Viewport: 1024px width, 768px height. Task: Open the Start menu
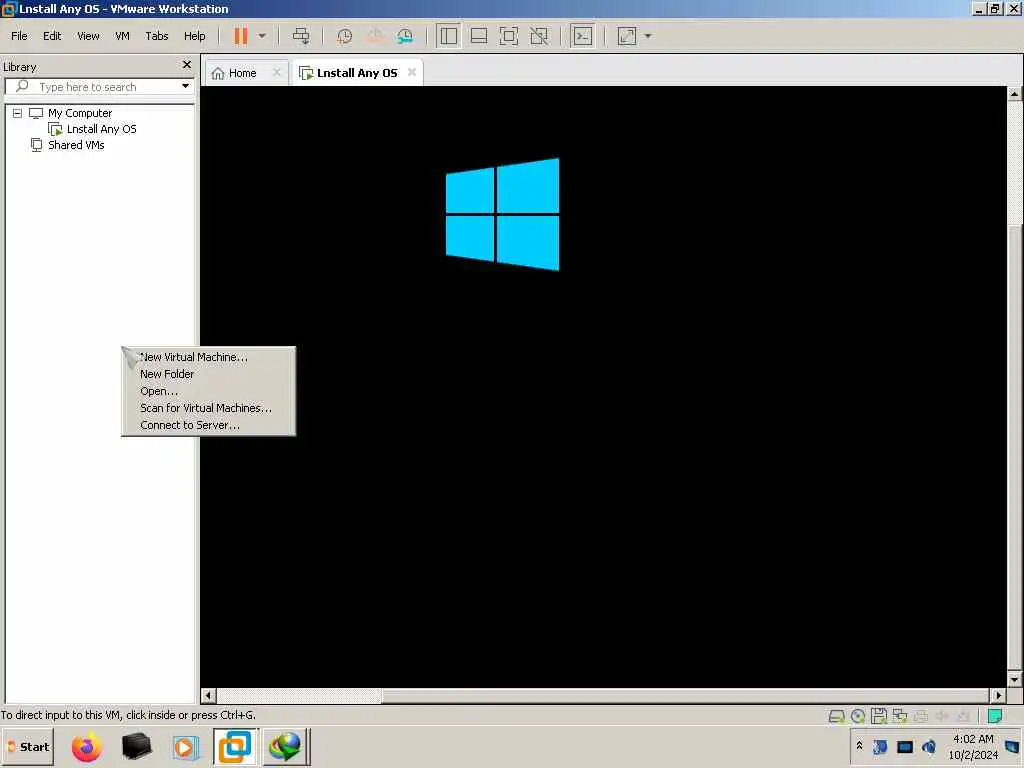click(x=28, y=747)
